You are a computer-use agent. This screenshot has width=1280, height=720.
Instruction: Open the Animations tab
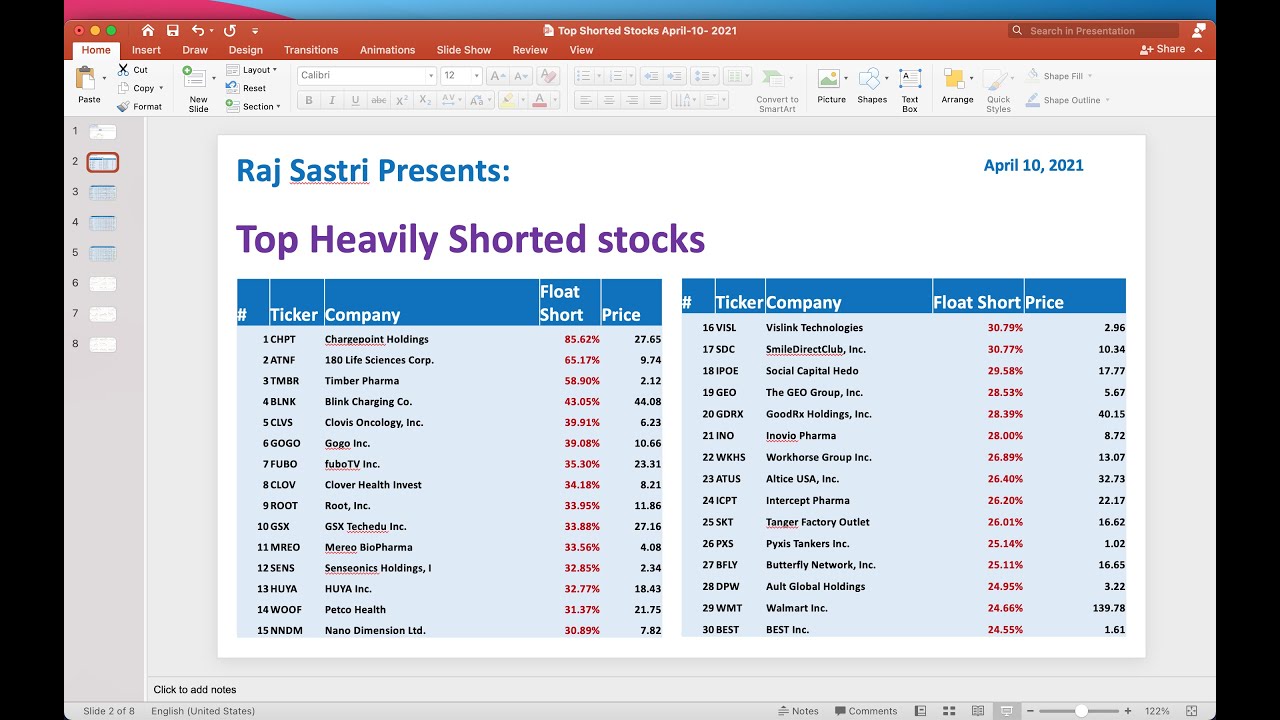(x=387, y=50)
